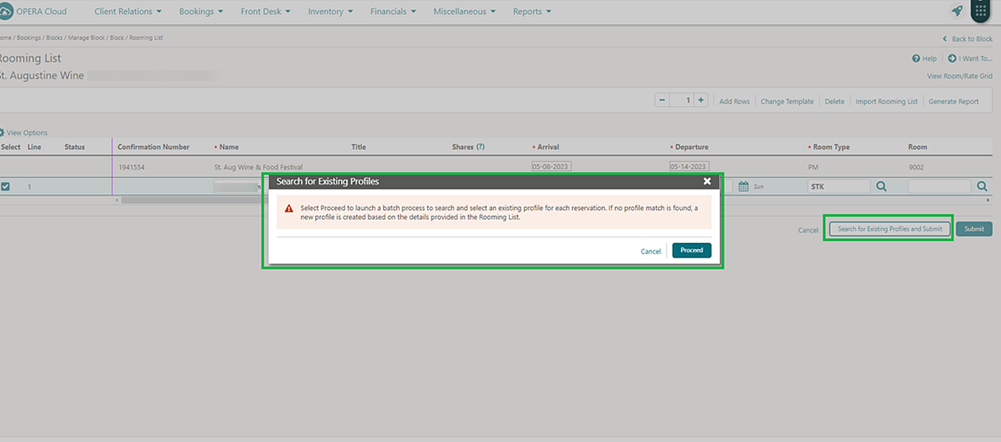Click the Confirmation Number column header

[x=153, y=147]
